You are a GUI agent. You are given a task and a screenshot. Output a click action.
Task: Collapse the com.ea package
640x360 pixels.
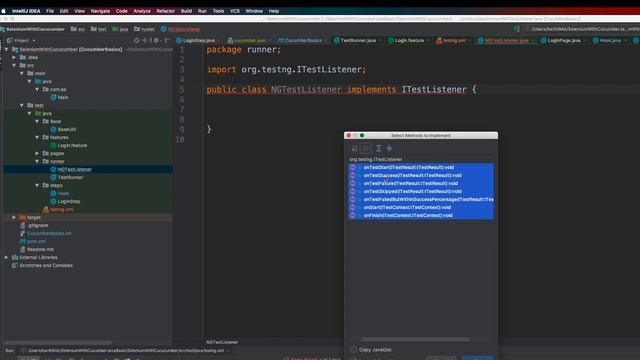tap(37, 89)
